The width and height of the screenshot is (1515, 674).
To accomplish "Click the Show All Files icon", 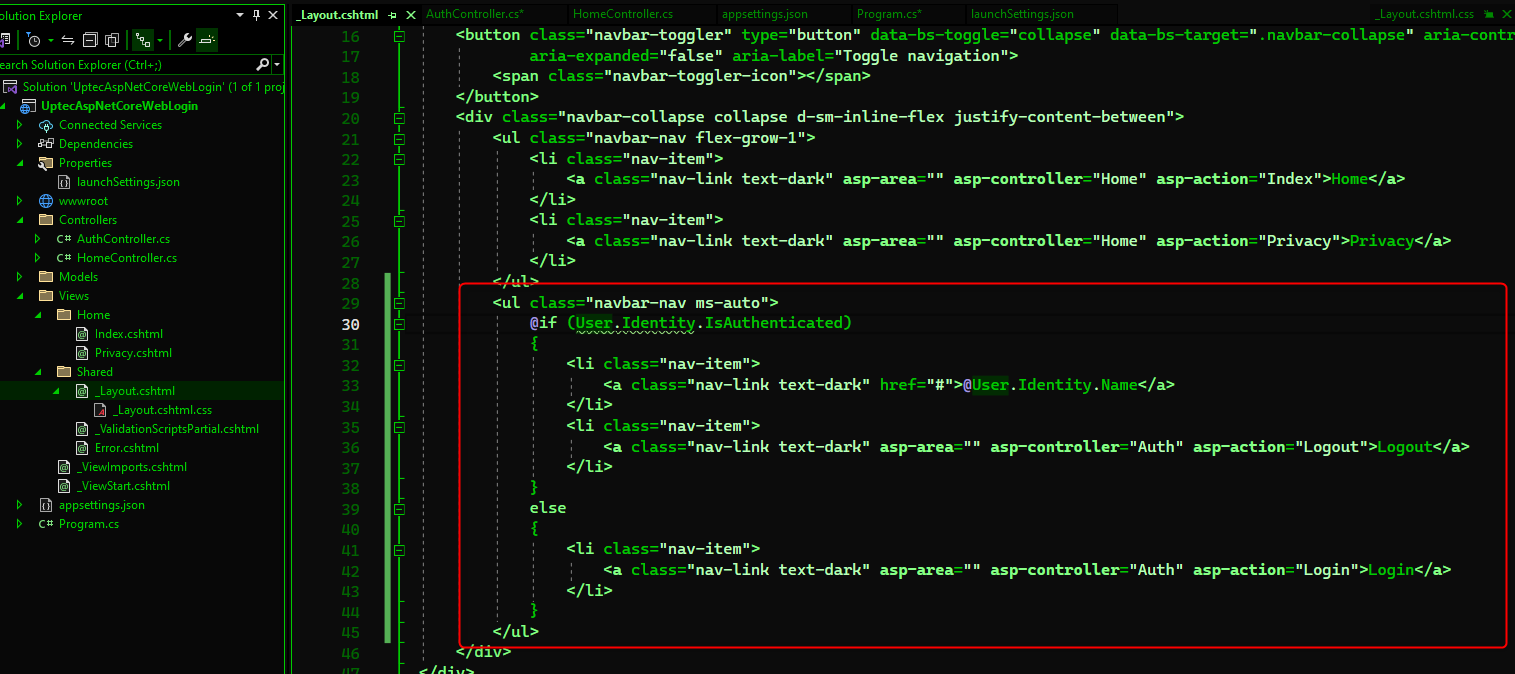I will tap(112, 40).
